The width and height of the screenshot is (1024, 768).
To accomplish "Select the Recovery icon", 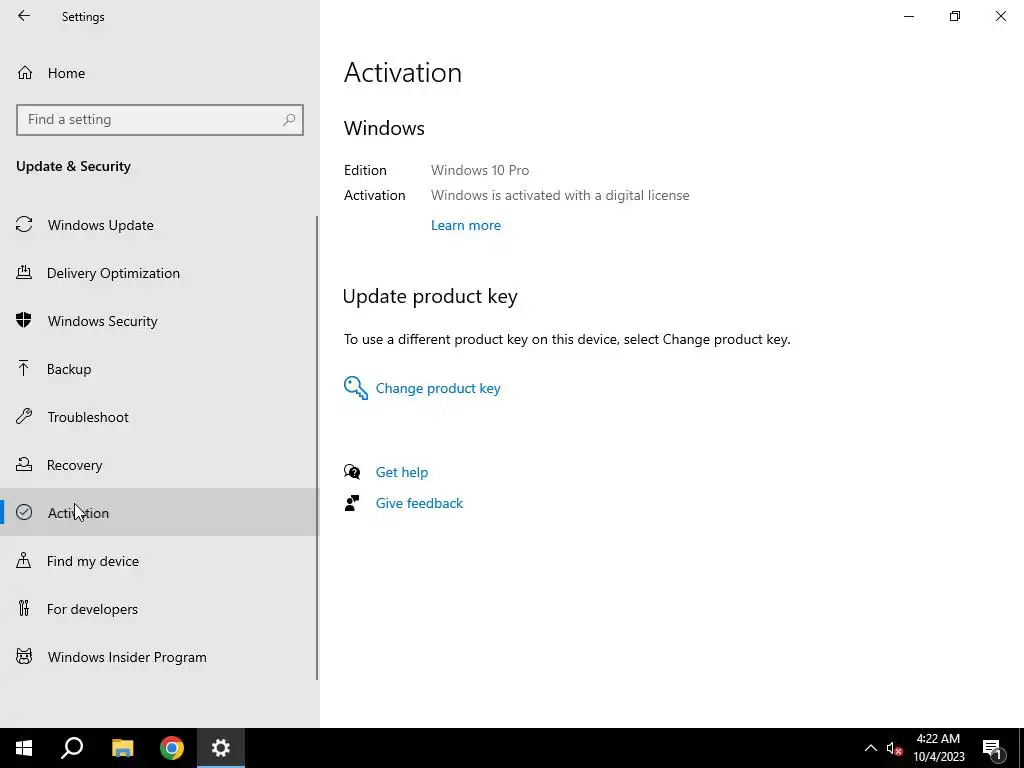I will (24, 464).
